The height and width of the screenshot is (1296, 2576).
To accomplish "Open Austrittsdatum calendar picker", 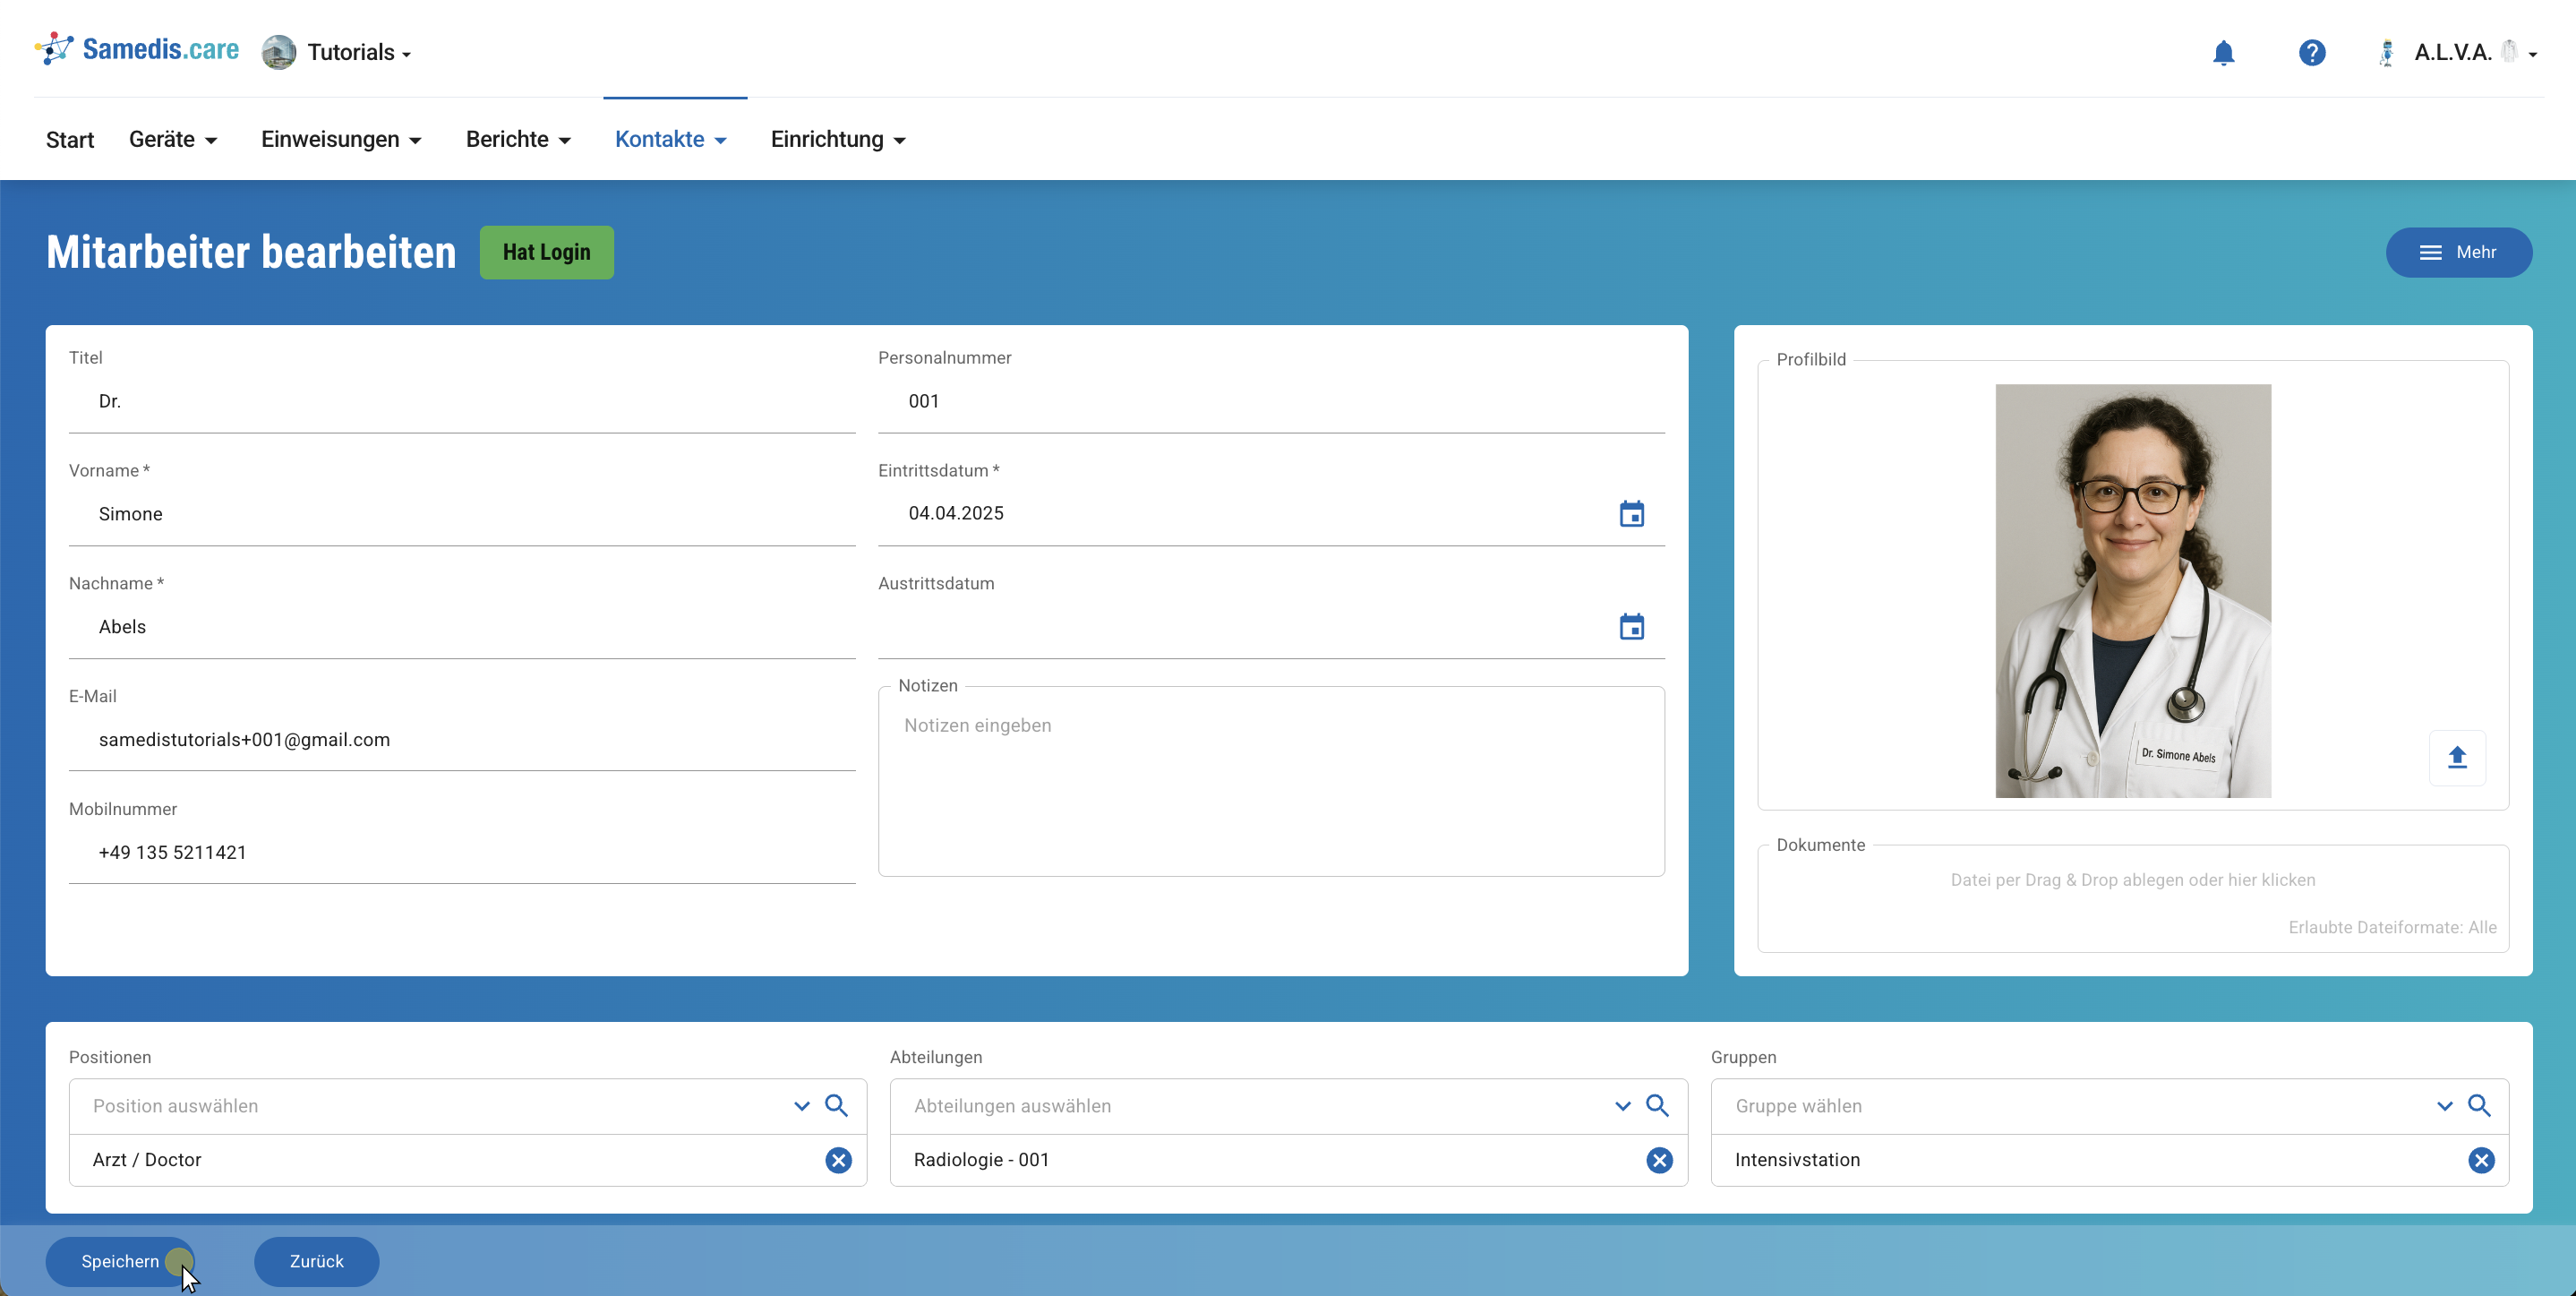I will (x=1631, y=627).
